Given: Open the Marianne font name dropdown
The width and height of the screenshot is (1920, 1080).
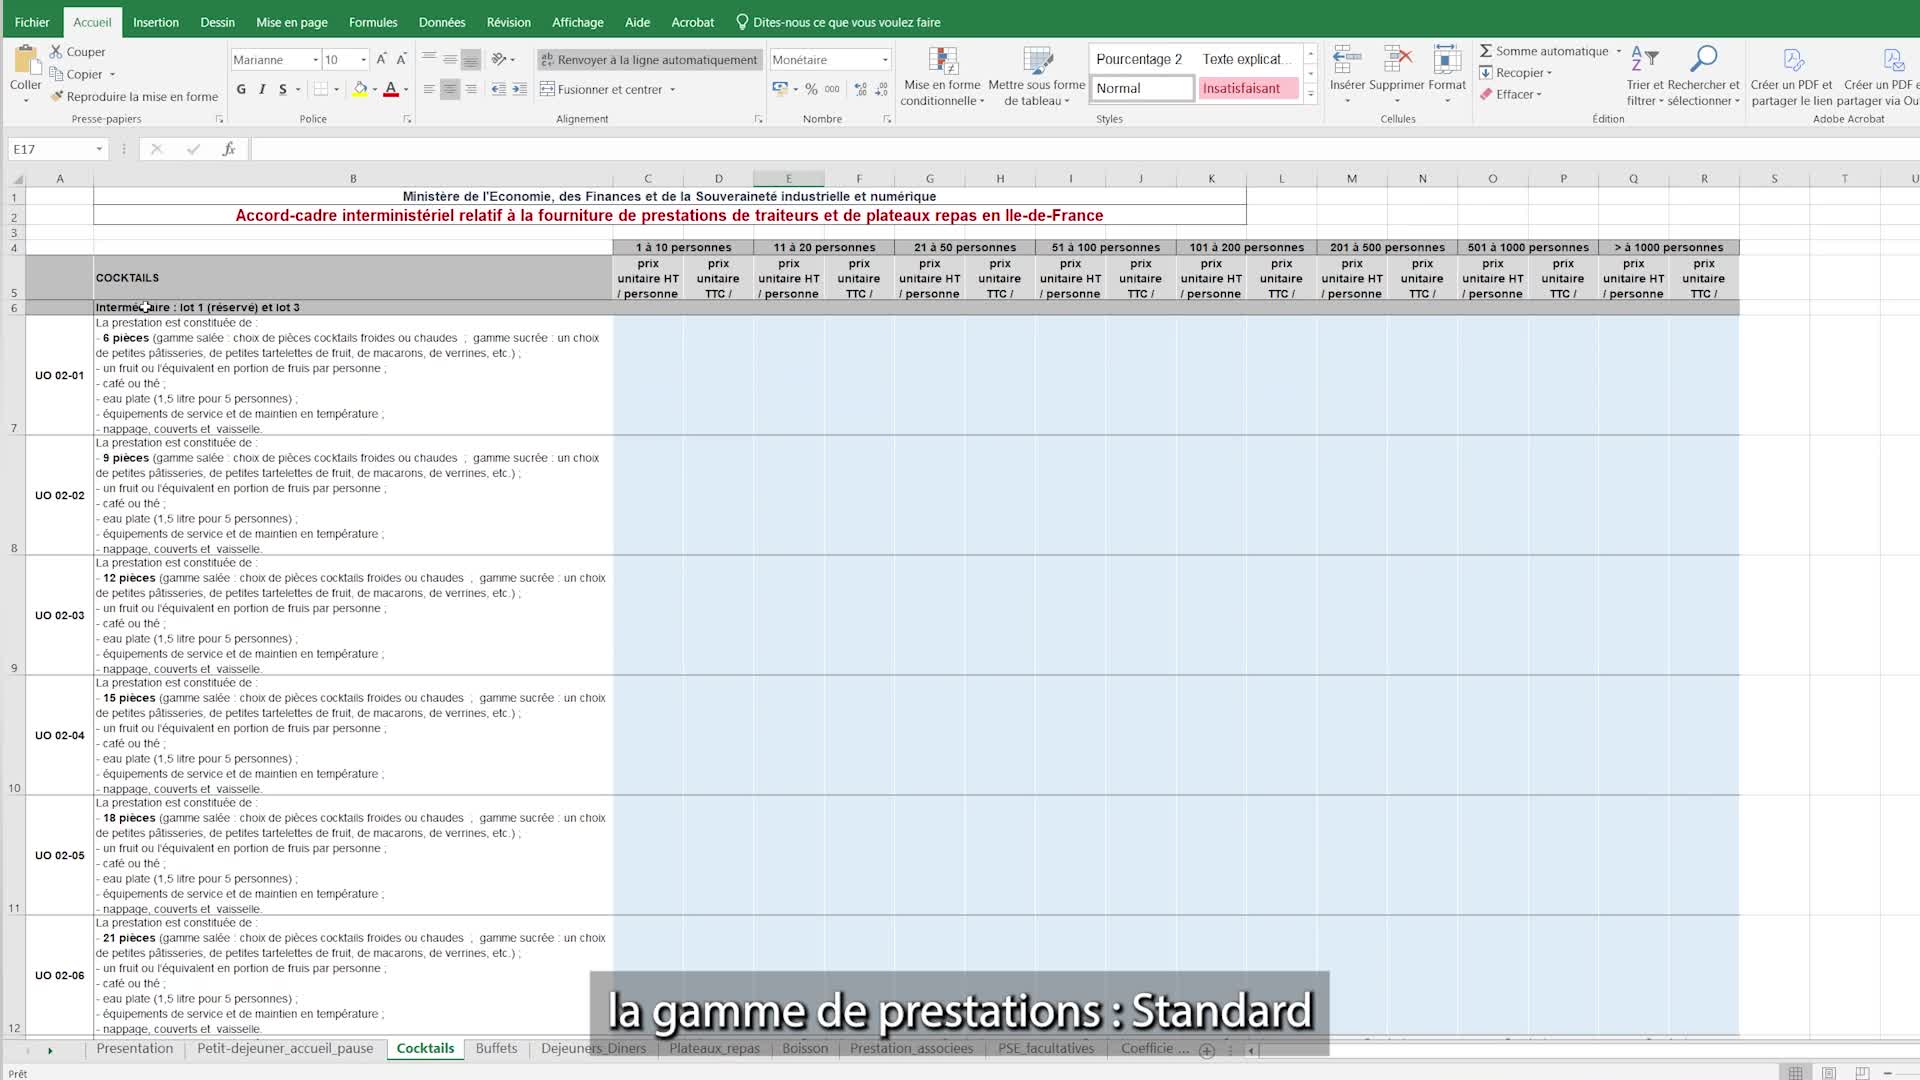Looking at the screenshot, I should [x=315, y=60].
